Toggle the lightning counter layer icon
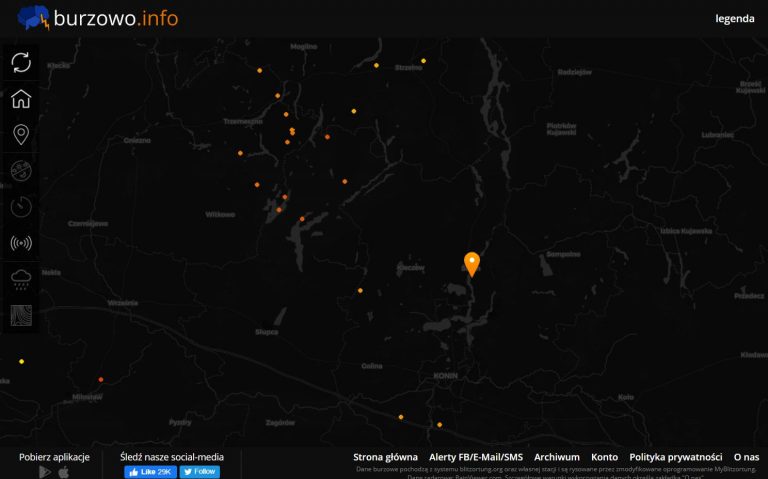 point(21,171)
